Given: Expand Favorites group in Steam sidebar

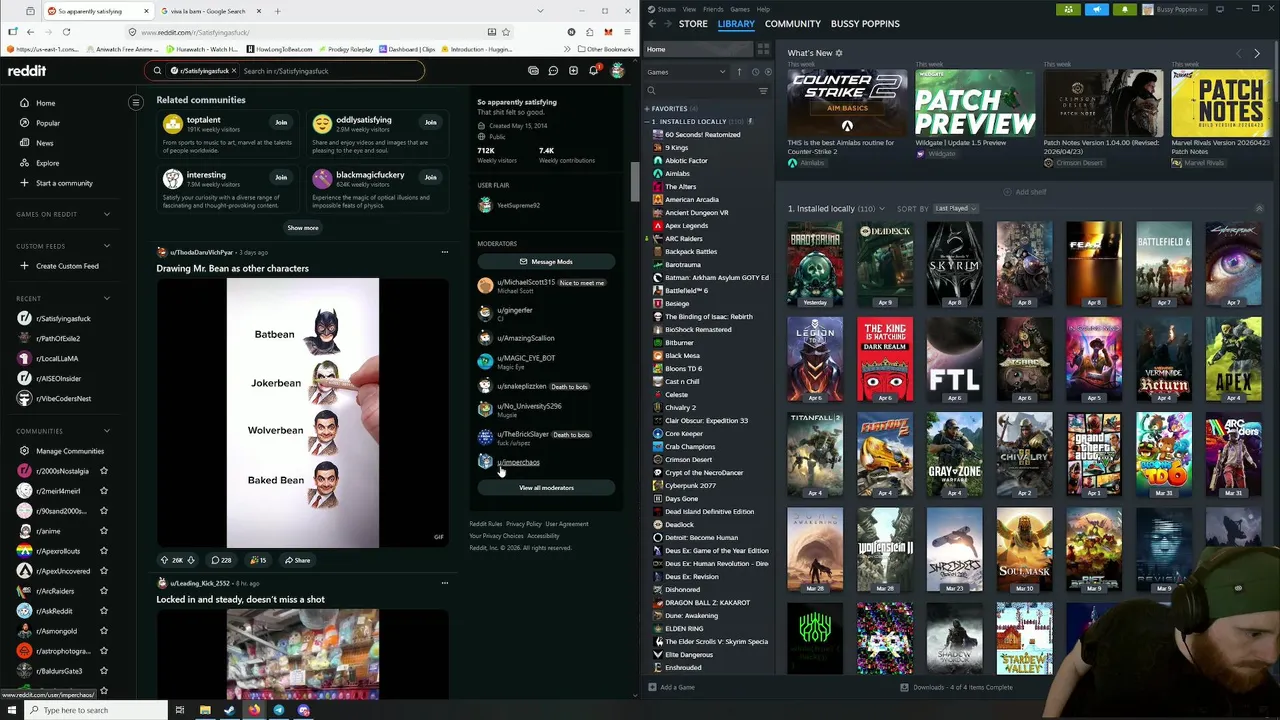Looking at the screenshot, I should pyautogui.click(x=648, y=108).
